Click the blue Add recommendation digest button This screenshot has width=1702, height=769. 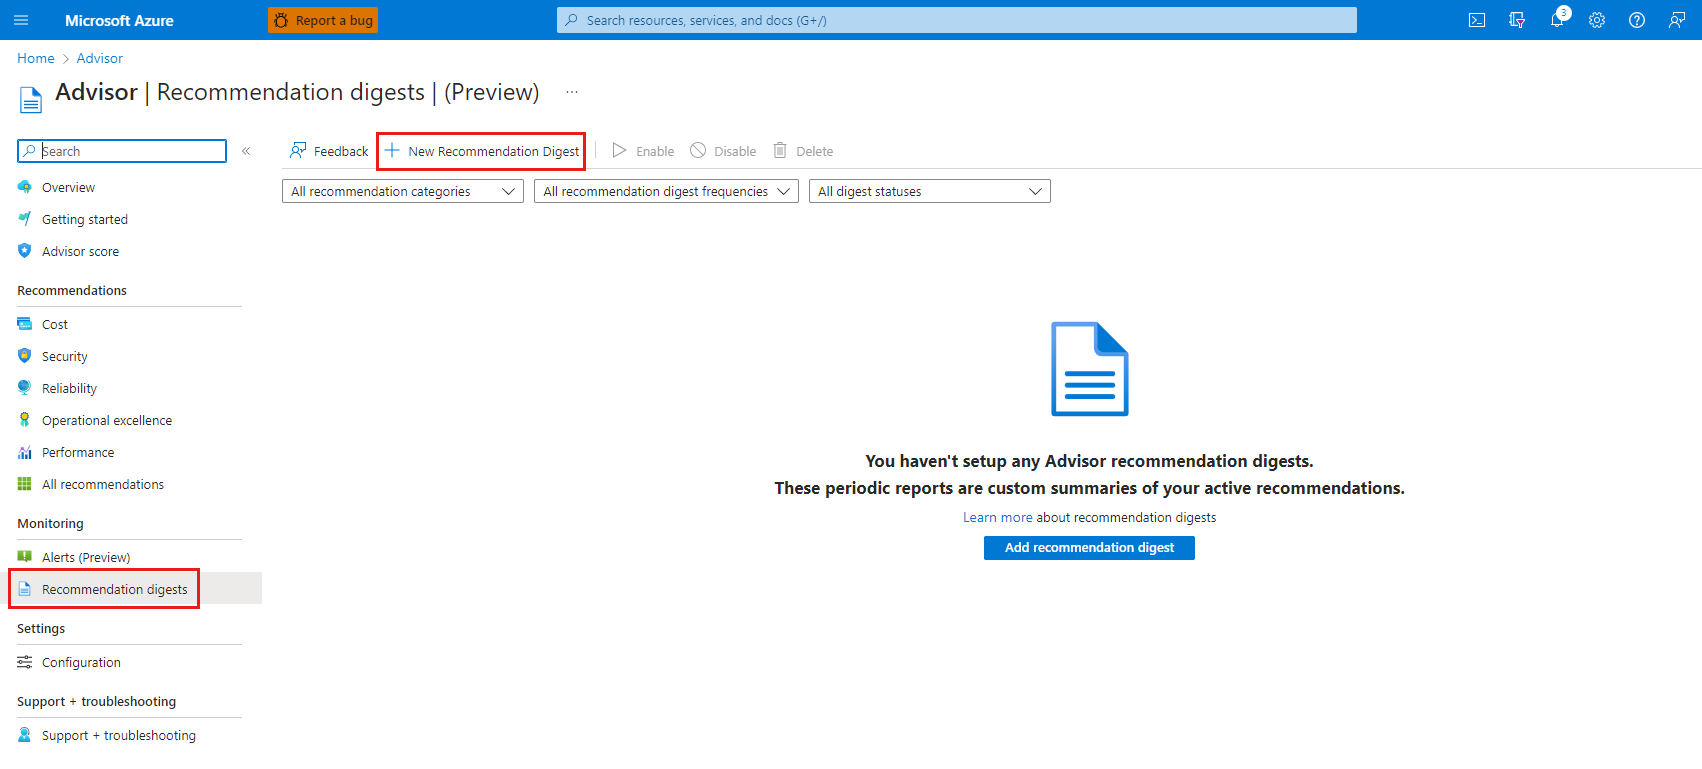[x=1089, y=548]
